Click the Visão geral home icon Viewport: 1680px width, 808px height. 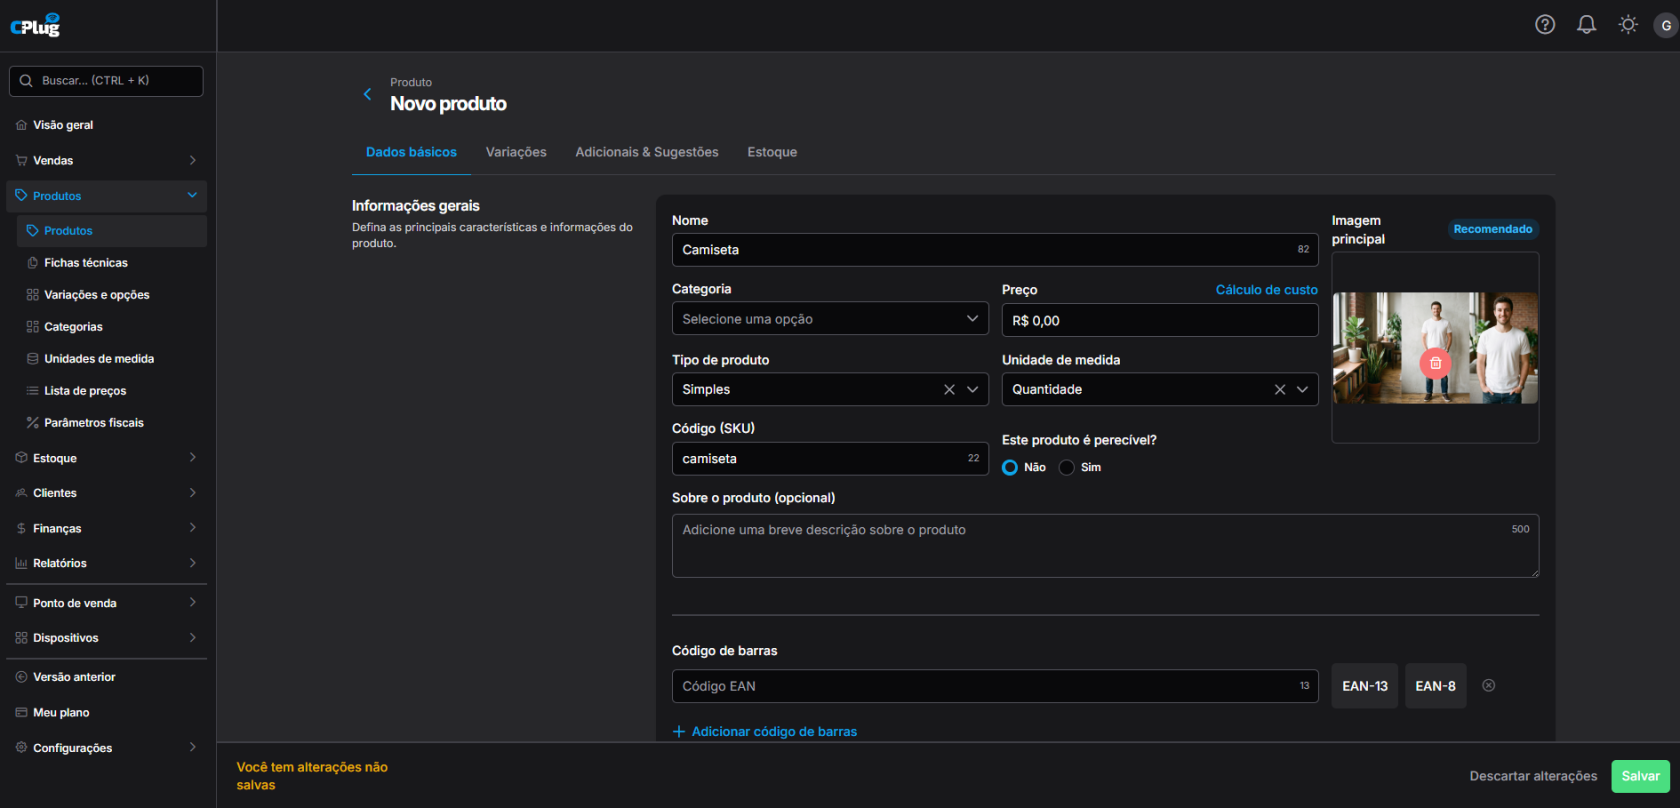22,125
